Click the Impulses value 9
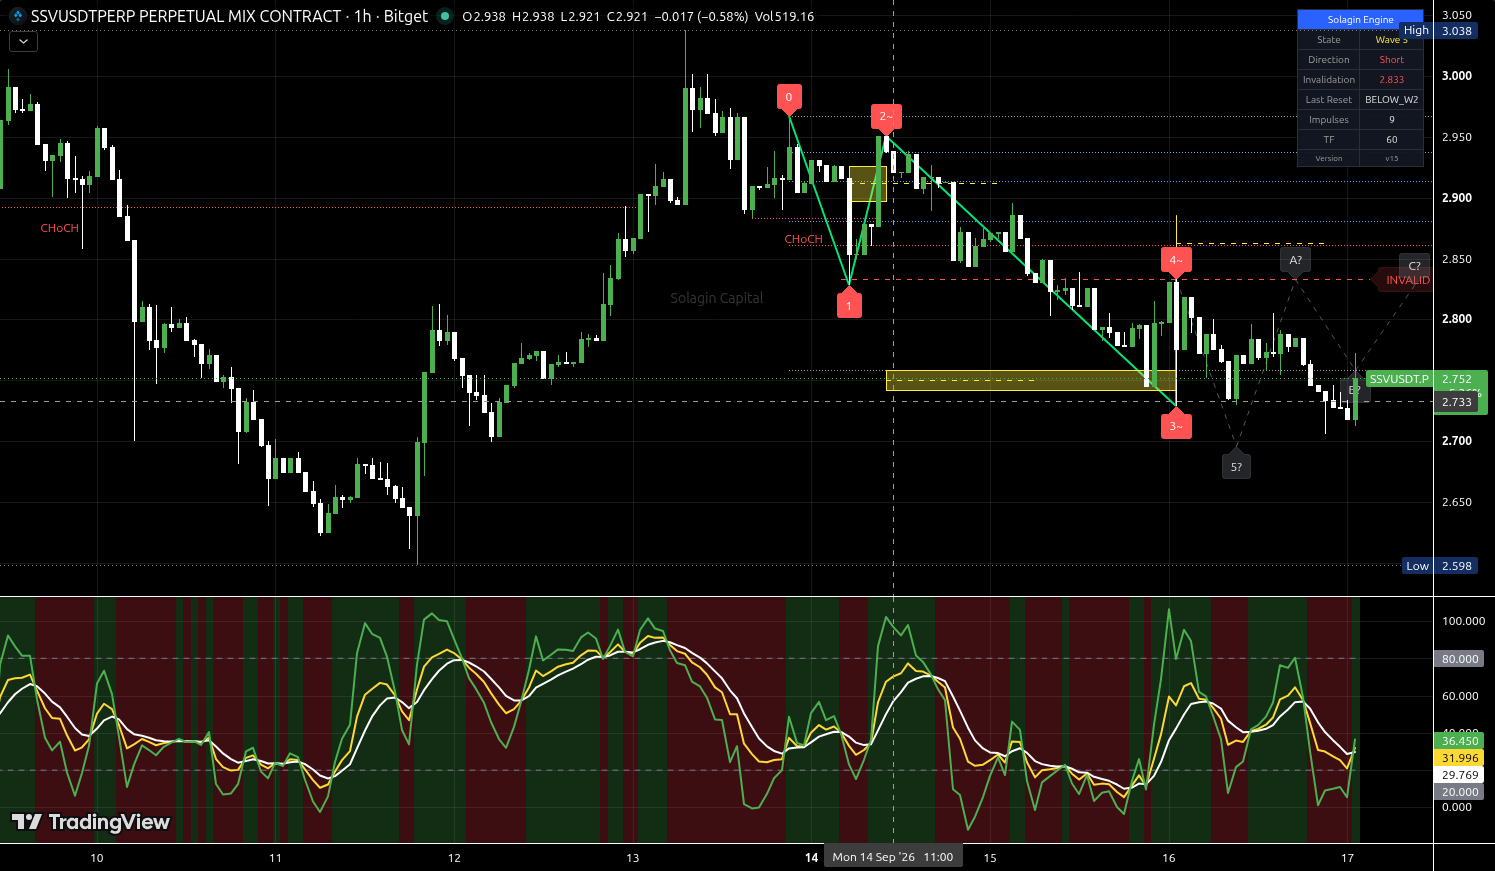The image size is (1495, 871). tap(1391, 120)
